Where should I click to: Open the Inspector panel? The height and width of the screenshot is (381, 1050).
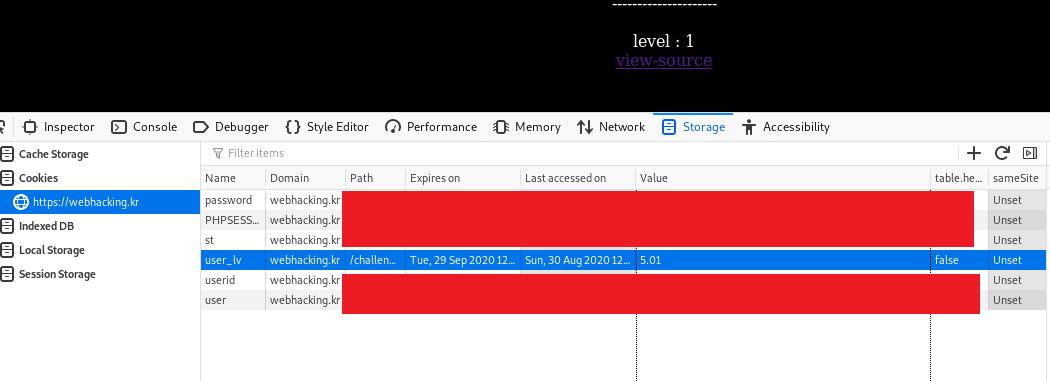coord(58,127)
